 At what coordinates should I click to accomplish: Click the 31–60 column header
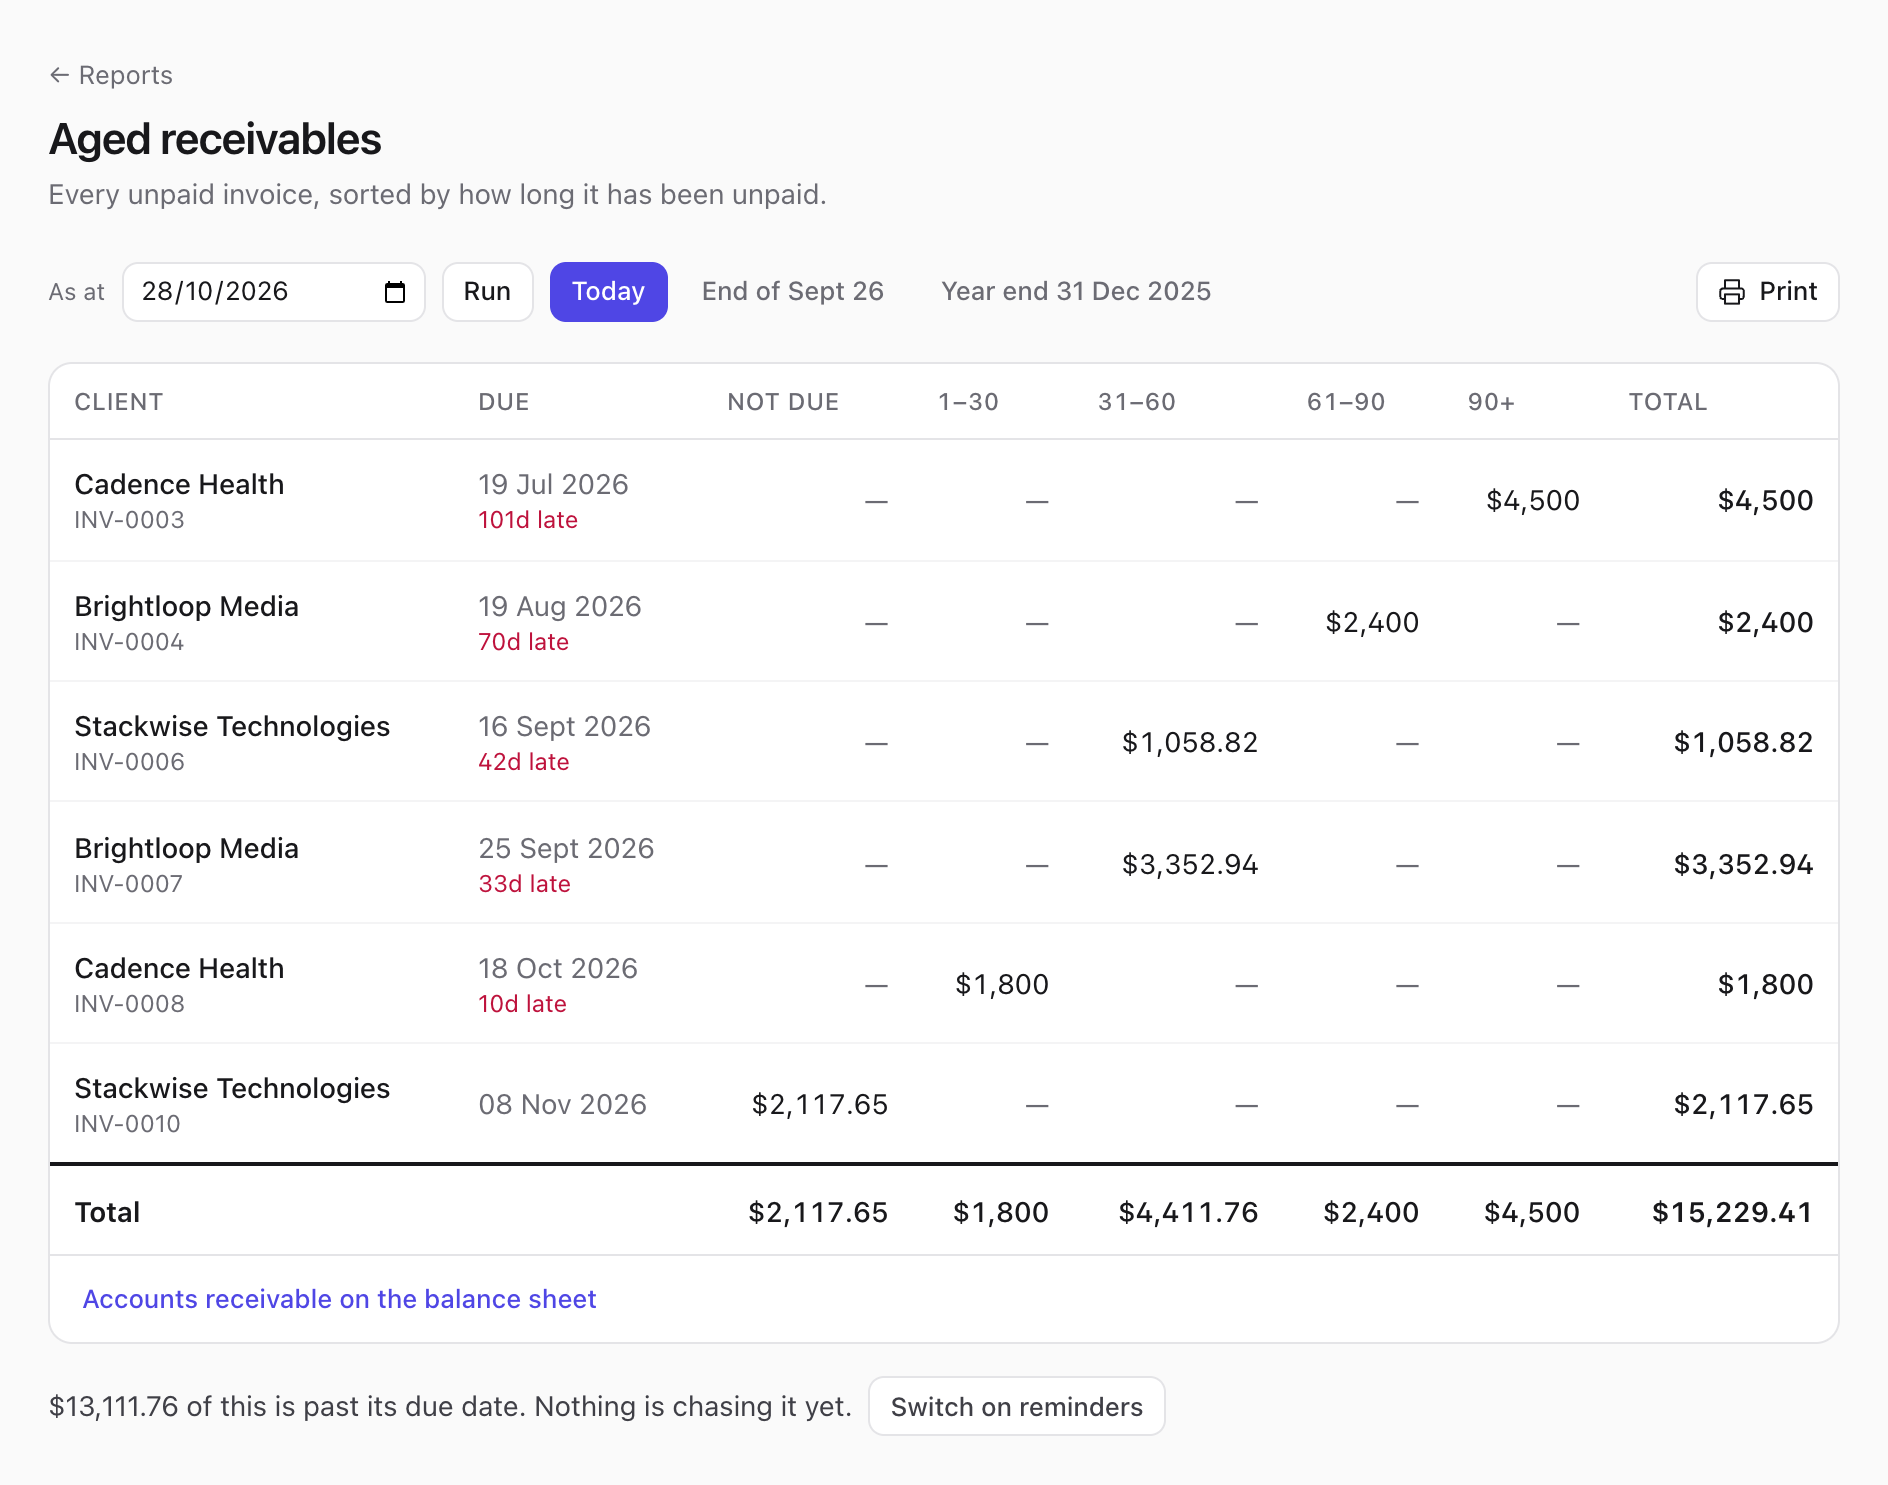(1137, 402)
